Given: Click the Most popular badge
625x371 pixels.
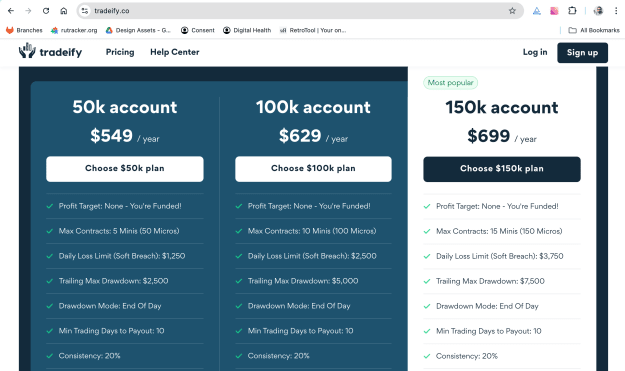Looking at the screenshot, I should [x=450, y=82].
